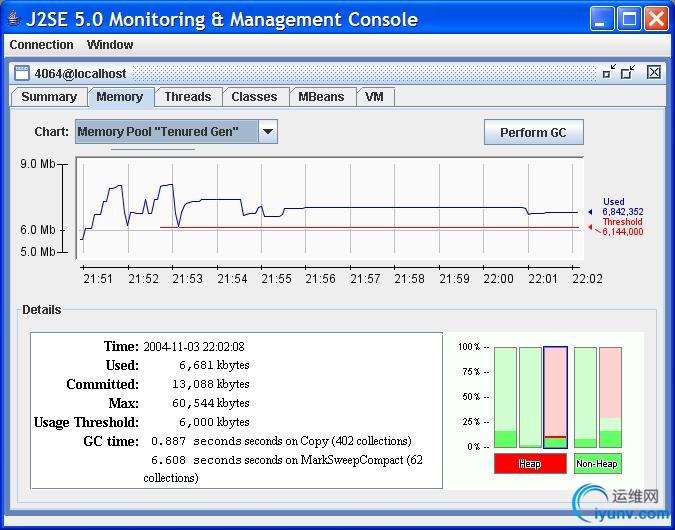Click the 0.887 seconds on Copy line
The image size is (675, 530).
tap(281, 441)
